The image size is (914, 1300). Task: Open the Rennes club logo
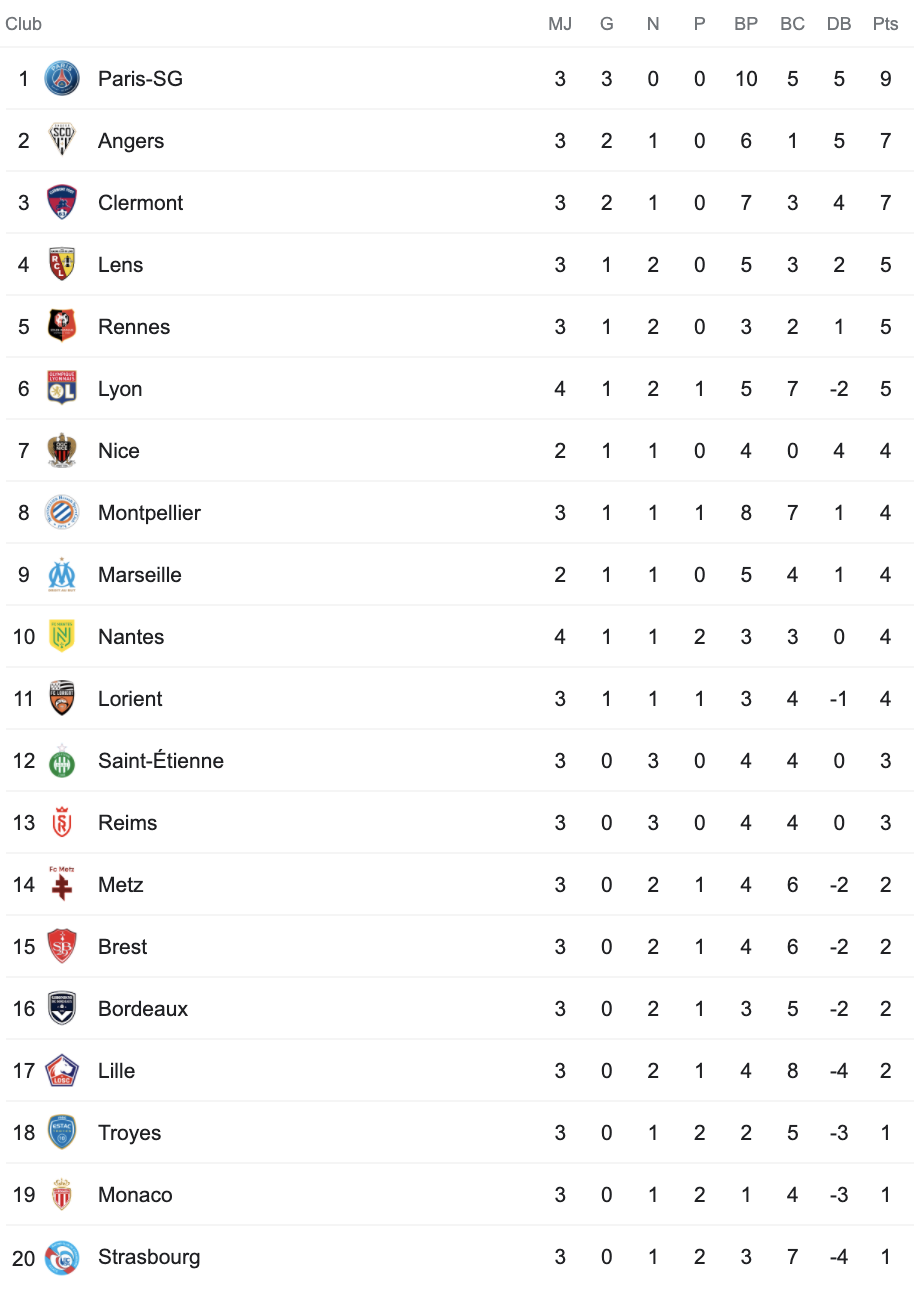62,326
